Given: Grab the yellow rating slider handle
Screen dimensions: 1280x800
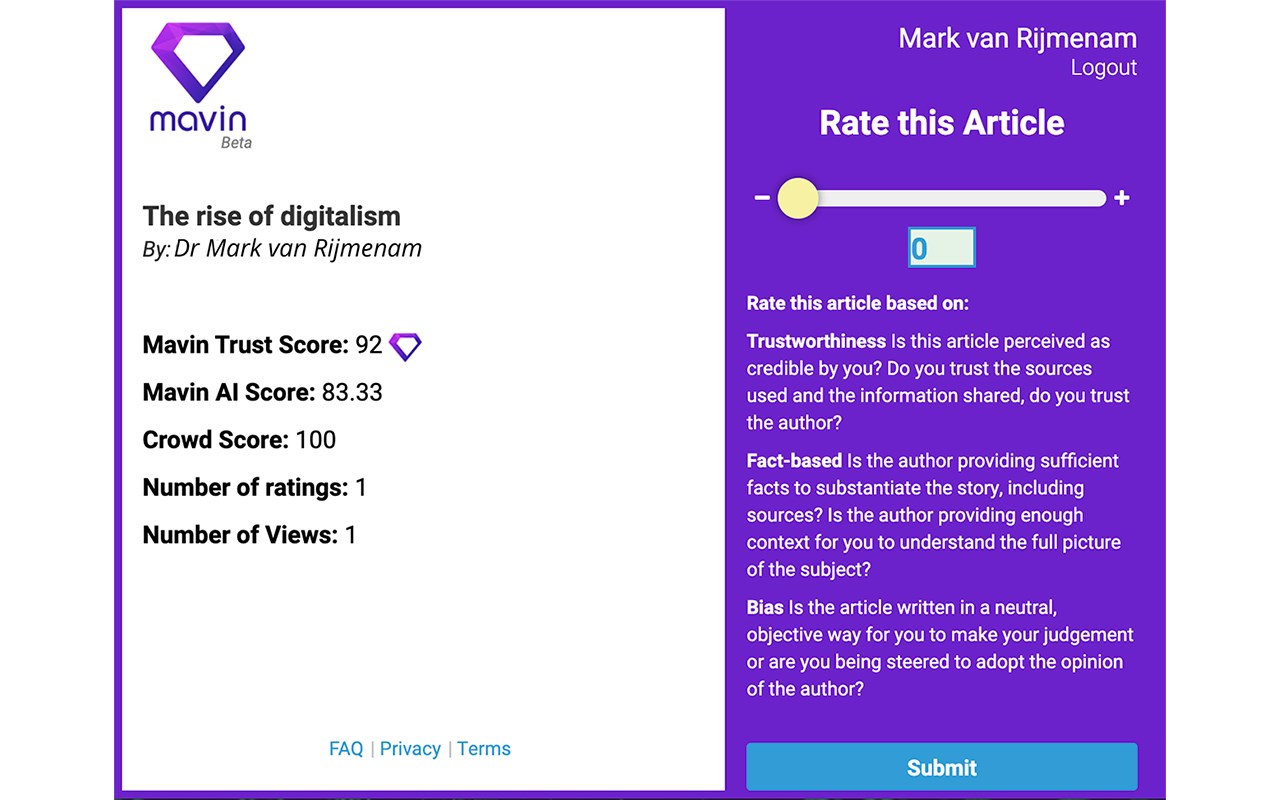Looking at the screenshot, I should pos(797,198).
